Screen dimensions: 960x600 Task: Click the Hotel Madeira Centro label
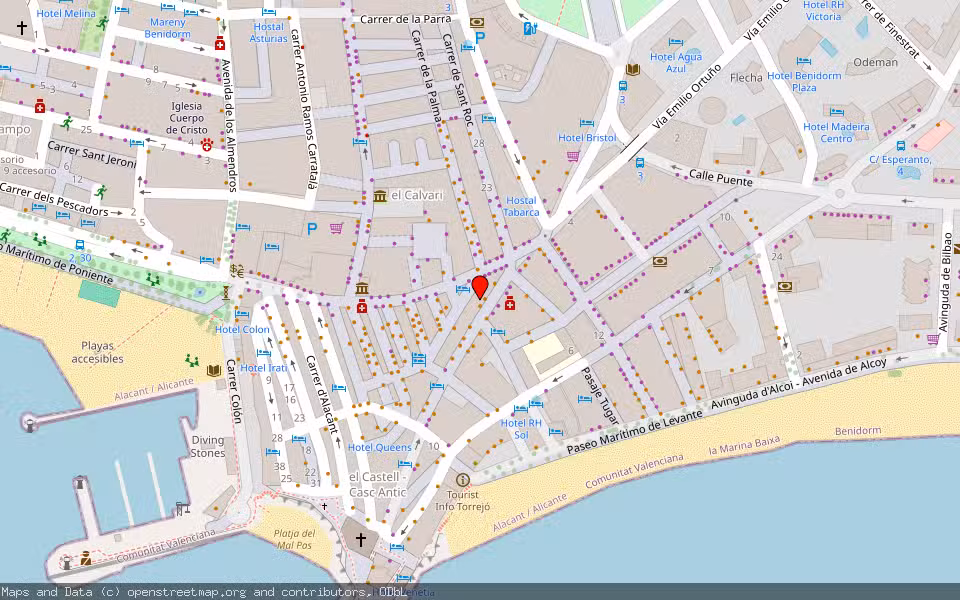(x=836, y=133)
